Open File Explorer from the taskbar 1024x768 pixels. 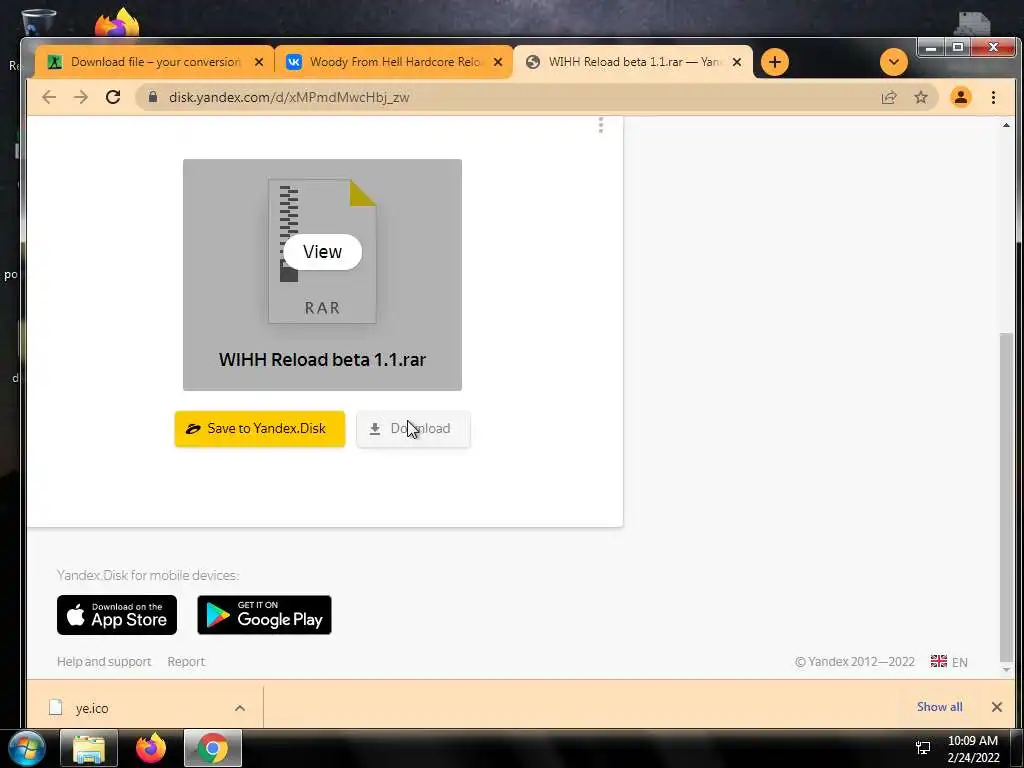point(89,749)
